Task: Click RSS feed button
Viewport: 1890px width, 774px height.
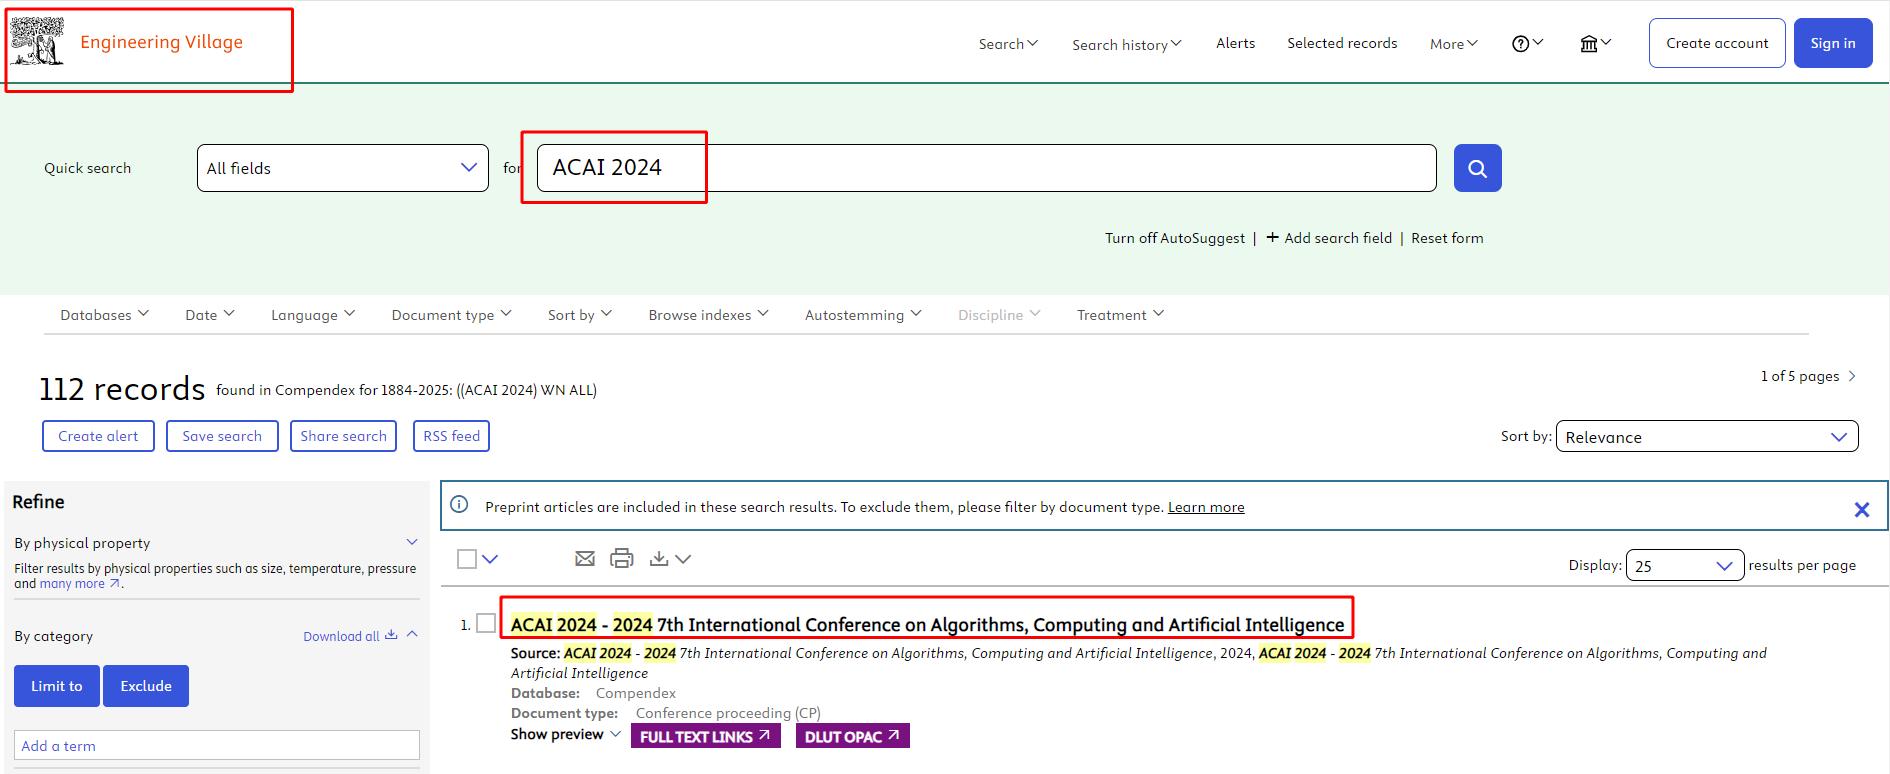Action: (x=451, y=436)
